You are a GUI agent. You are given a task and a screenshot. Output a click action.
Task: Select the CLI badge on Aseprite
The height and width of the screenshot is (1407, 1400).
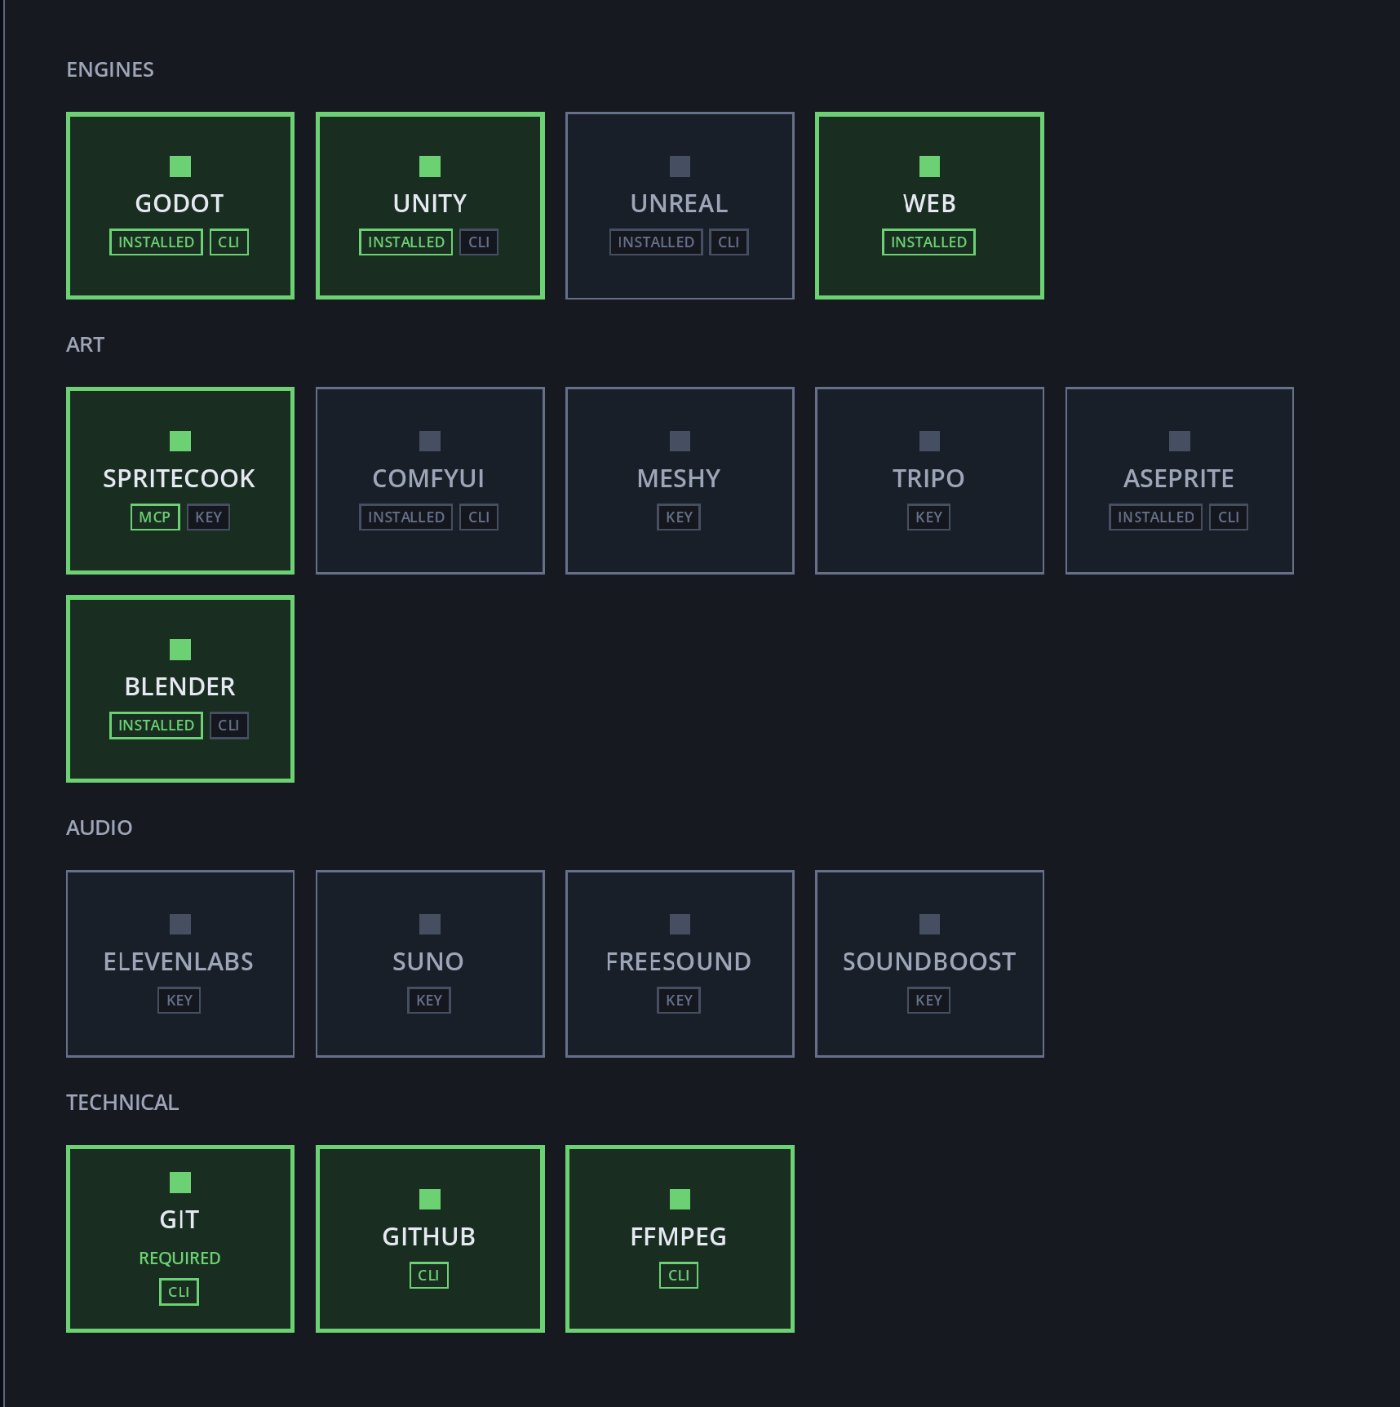pos(1229,517)
